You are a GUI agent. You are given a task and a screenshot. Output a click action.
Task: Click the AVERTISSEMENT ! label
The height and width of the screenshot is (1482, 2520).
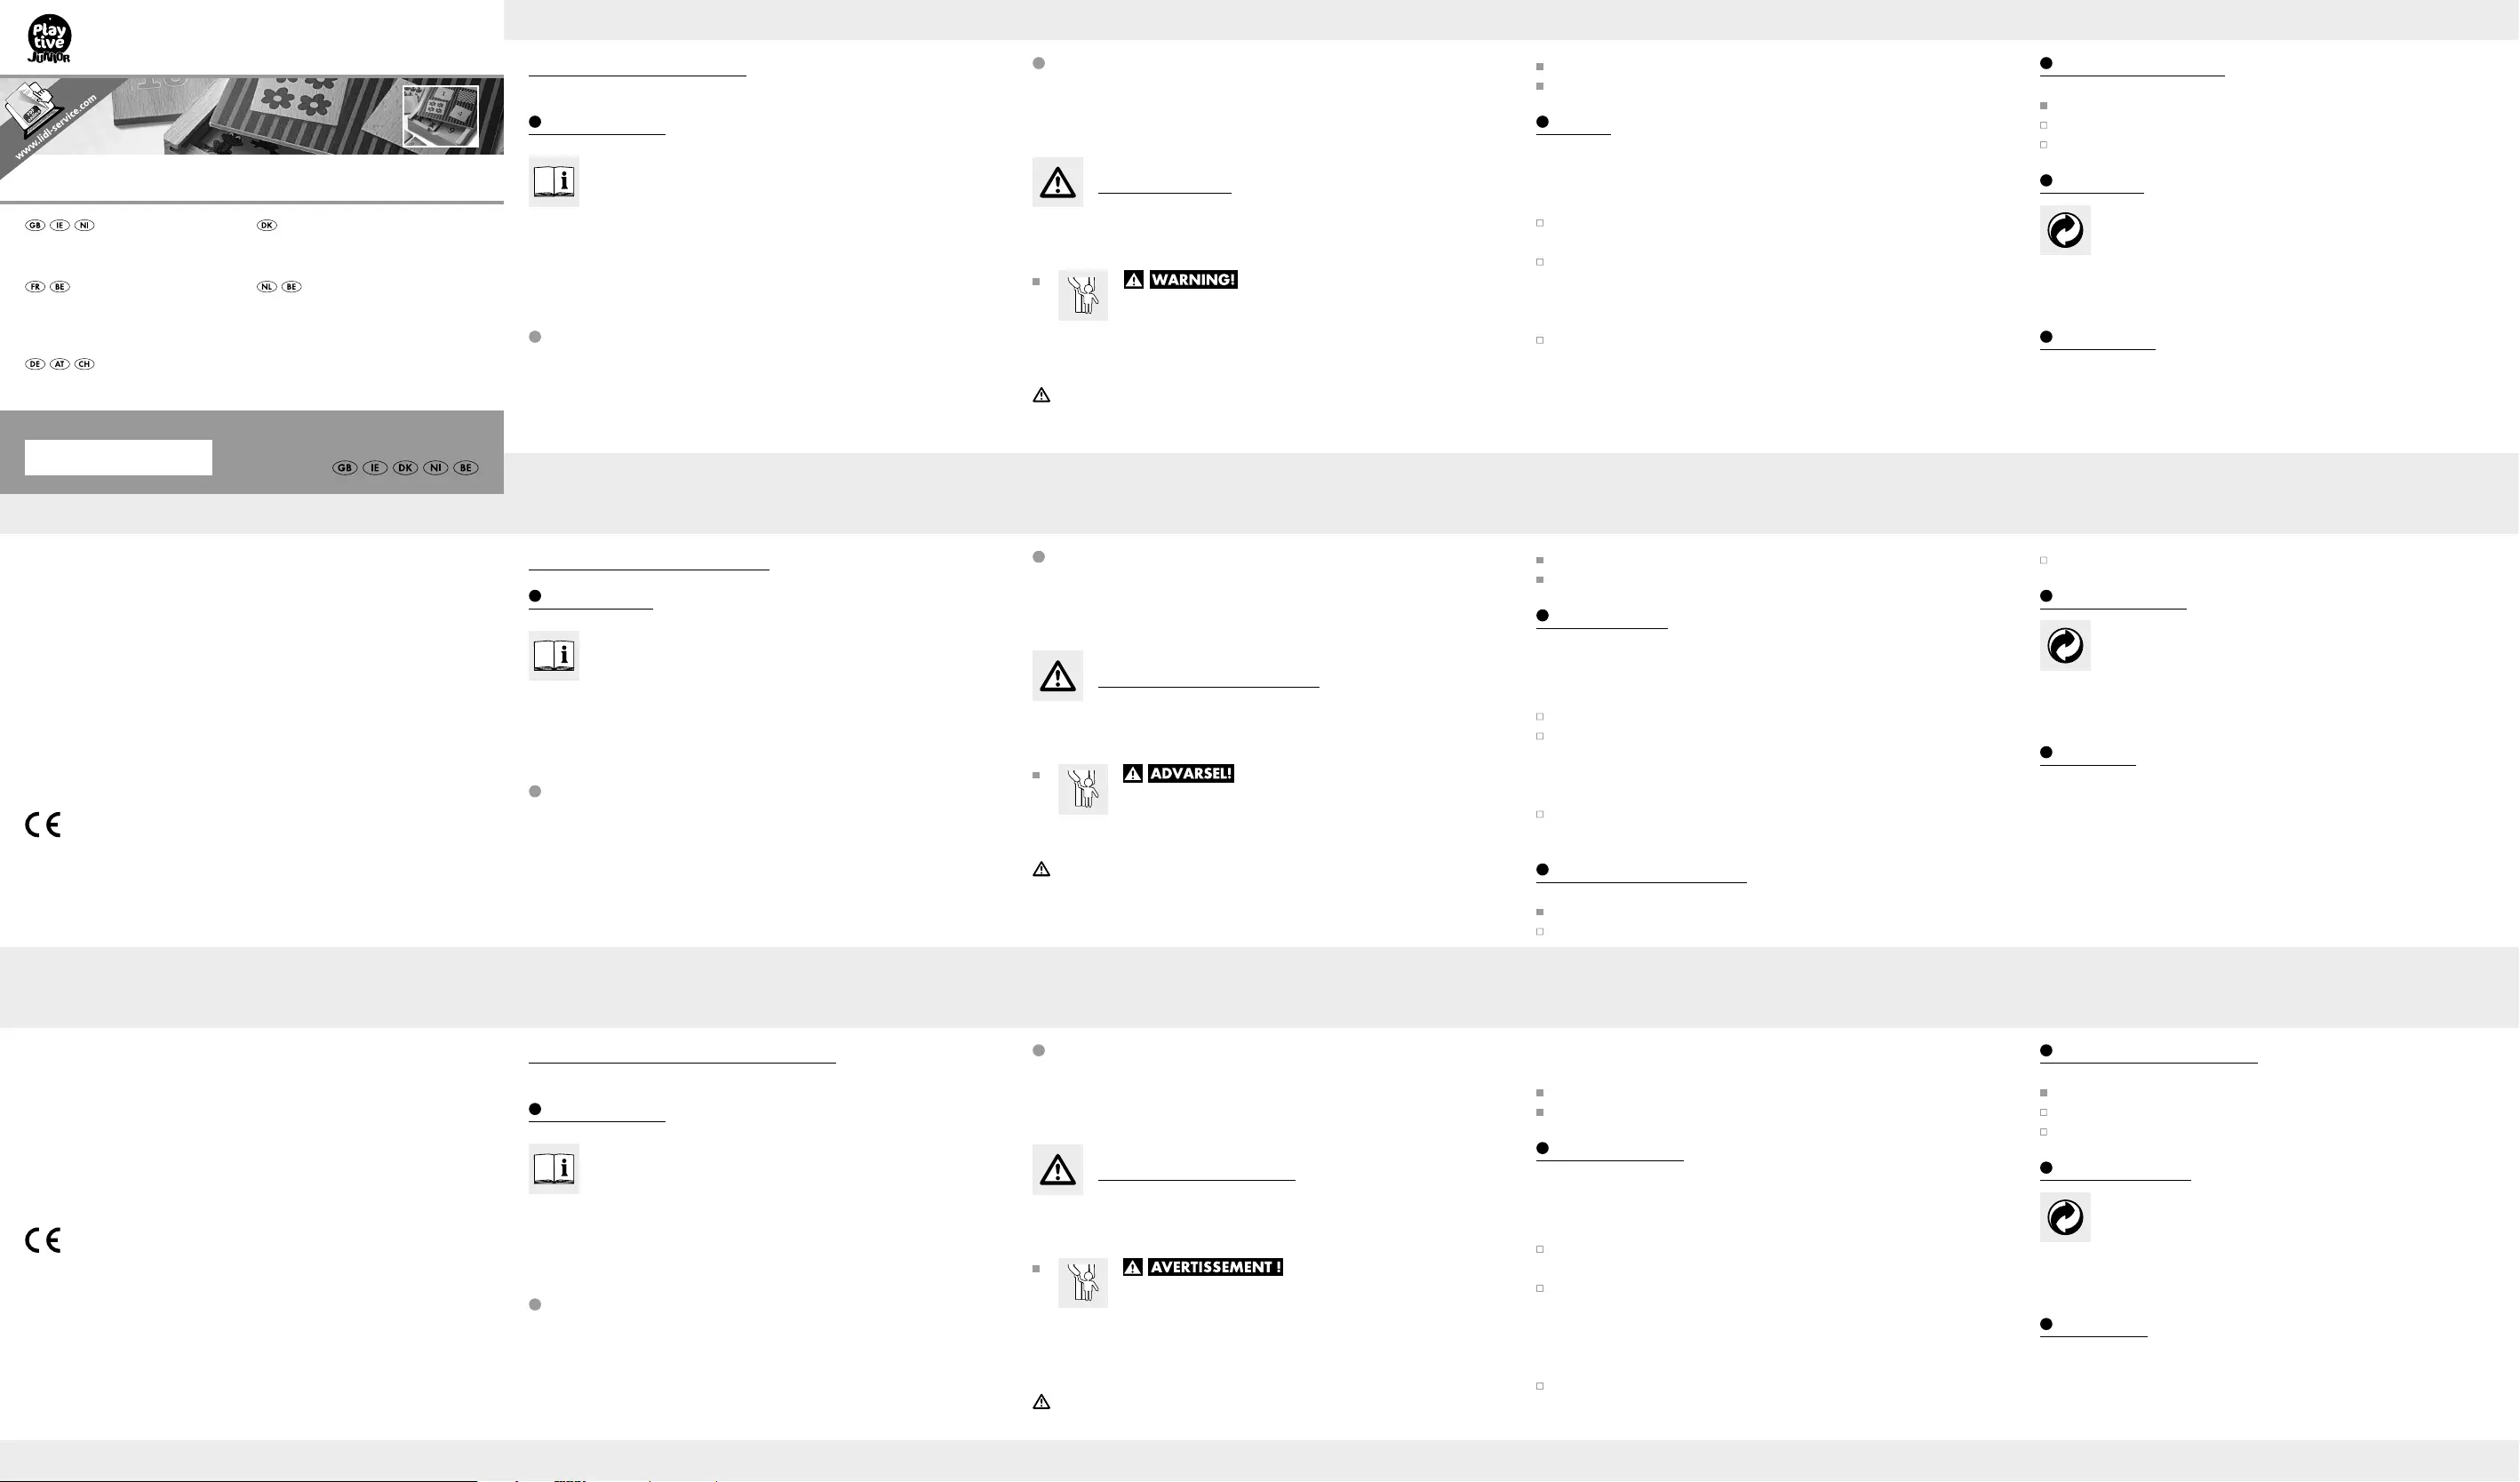[1215, 1267]
